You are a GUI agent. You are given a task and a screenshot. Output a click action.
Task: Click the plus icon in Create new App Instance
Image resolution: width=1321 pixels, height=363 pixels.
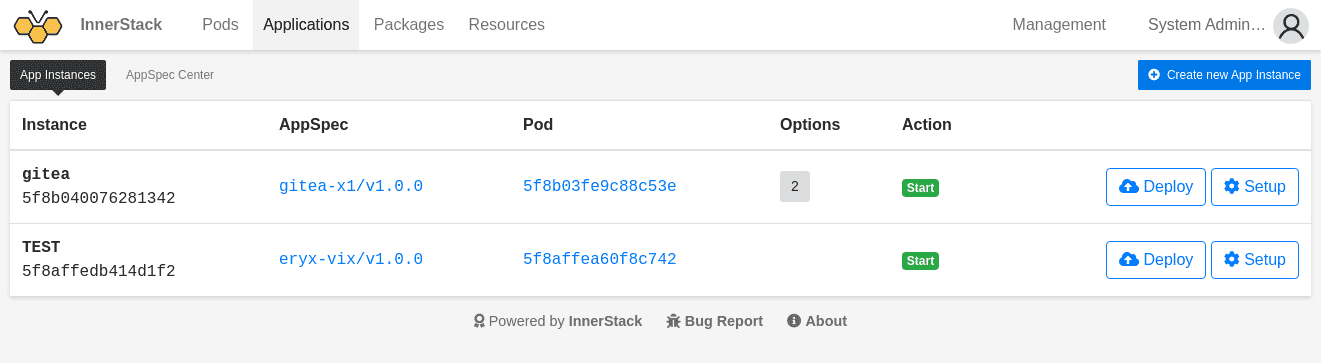pos(1154,75)
